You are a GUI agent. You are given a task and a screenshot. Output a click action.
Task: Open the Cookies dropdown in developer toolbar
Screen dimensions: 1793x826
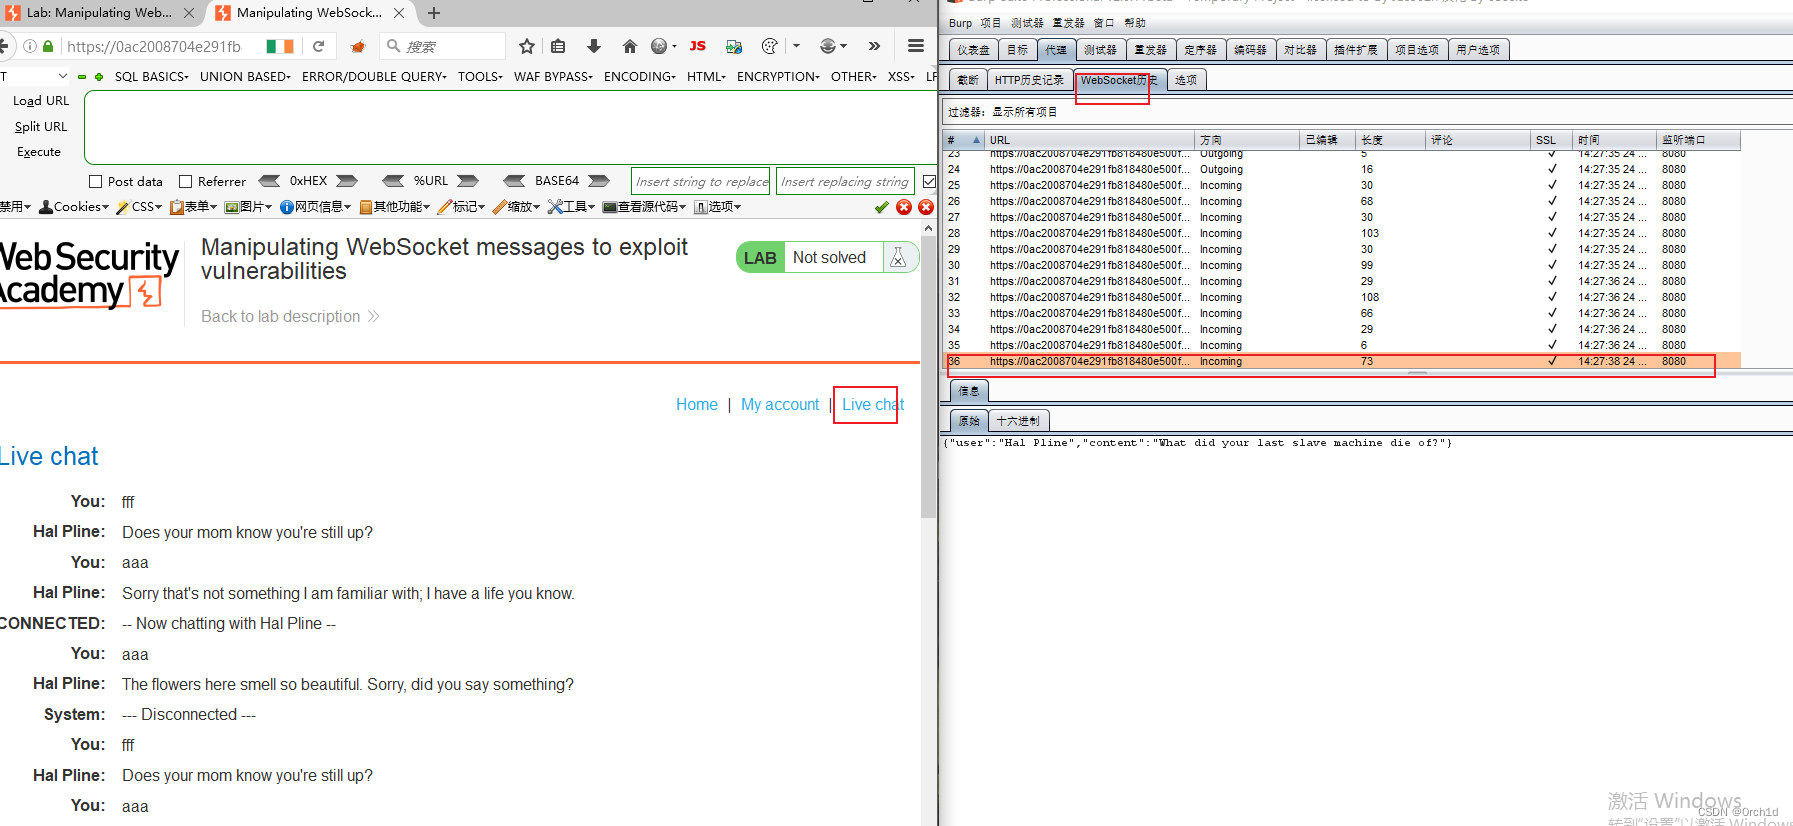point(74,207)
